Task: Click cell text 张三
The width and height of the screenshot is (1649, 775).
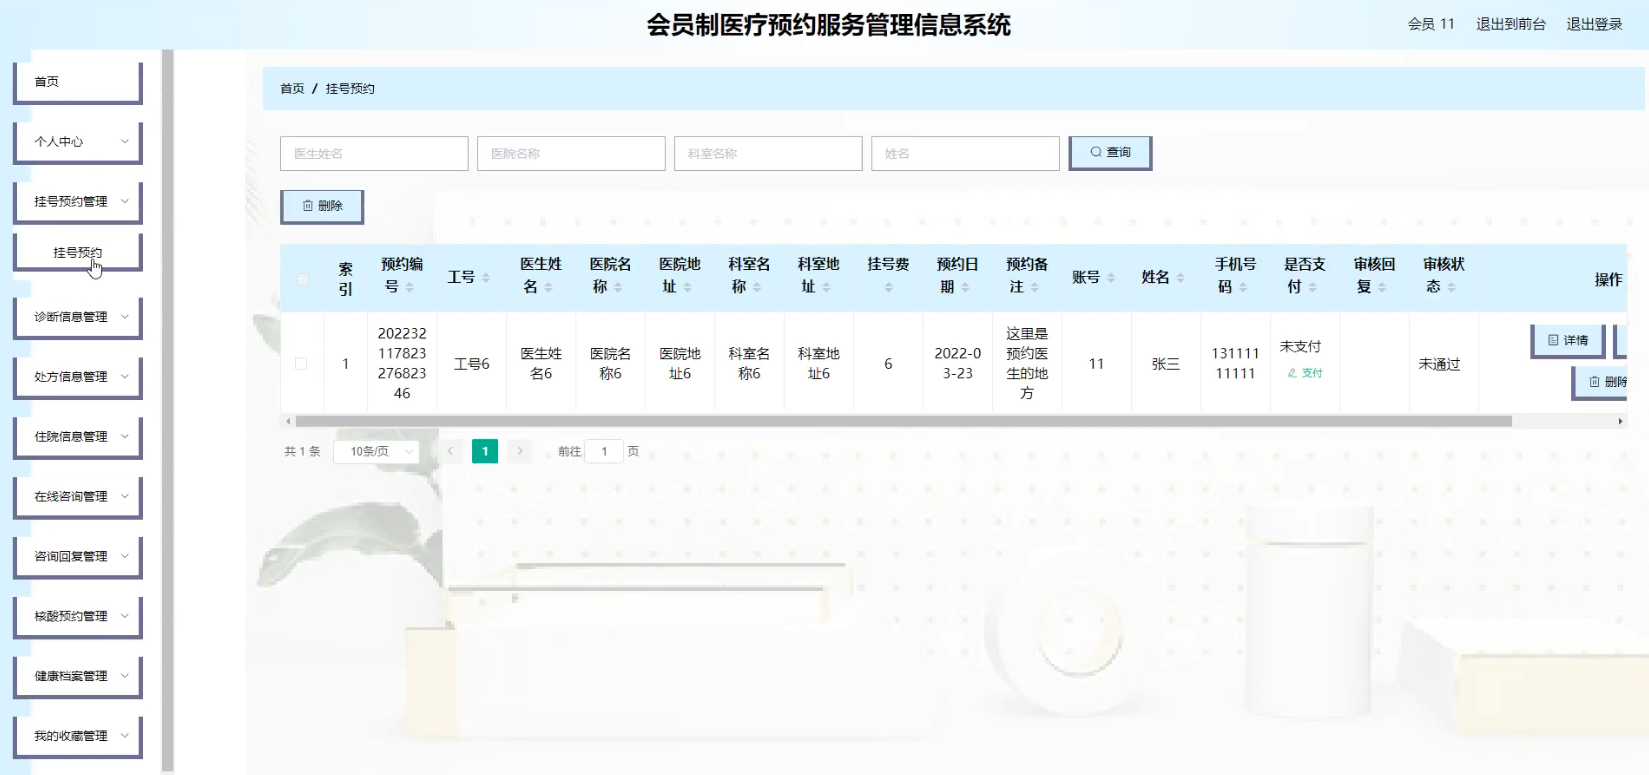Action: click(1166, 364)
